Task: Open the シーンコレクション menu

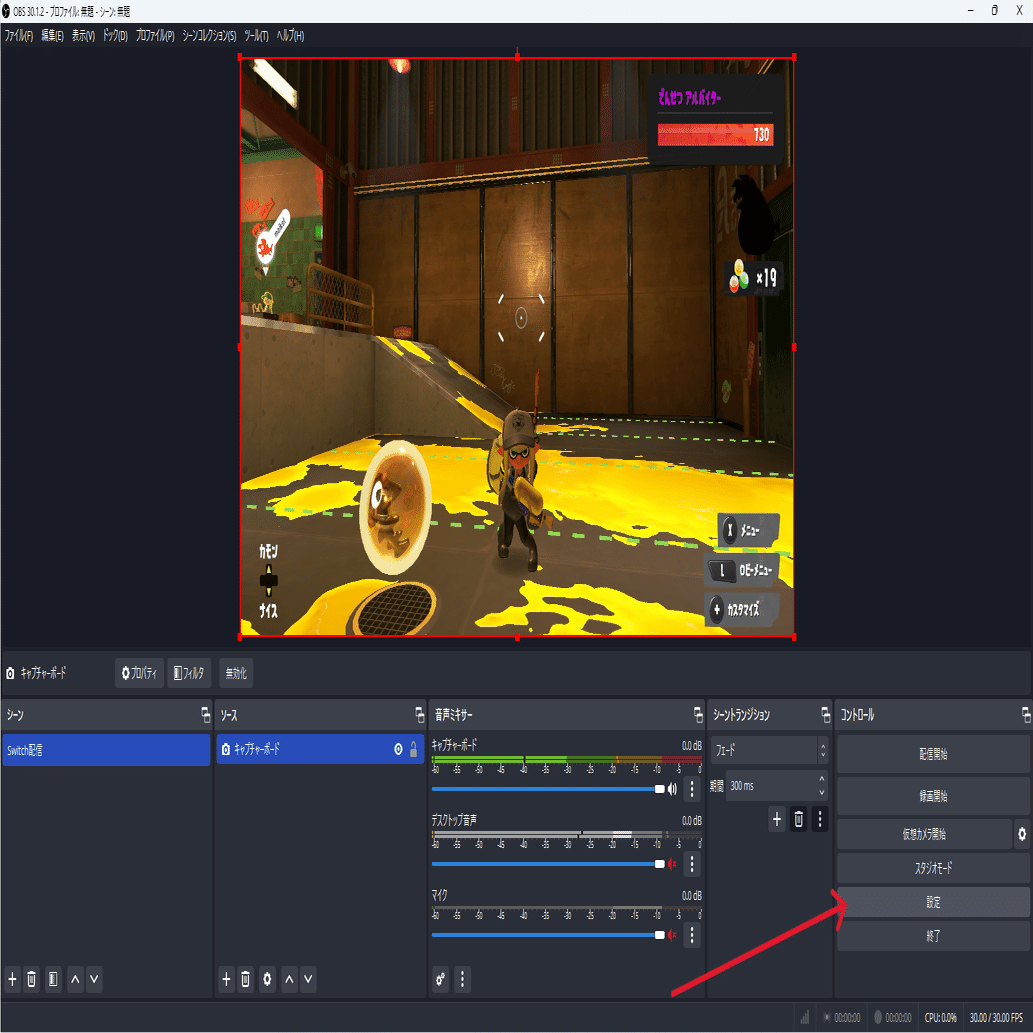Action: coord(209,36)
